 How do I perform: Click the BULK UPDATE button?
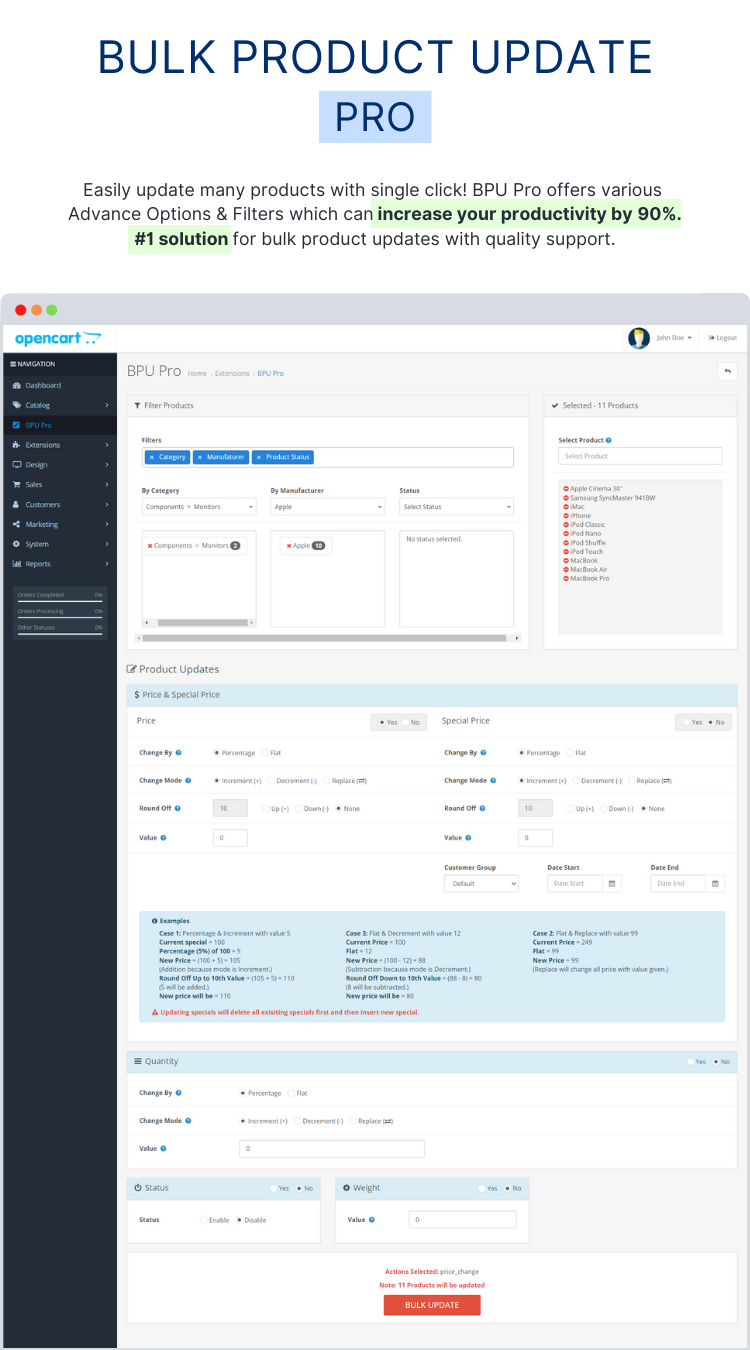pyautogui.click(x=432, y=1305)
